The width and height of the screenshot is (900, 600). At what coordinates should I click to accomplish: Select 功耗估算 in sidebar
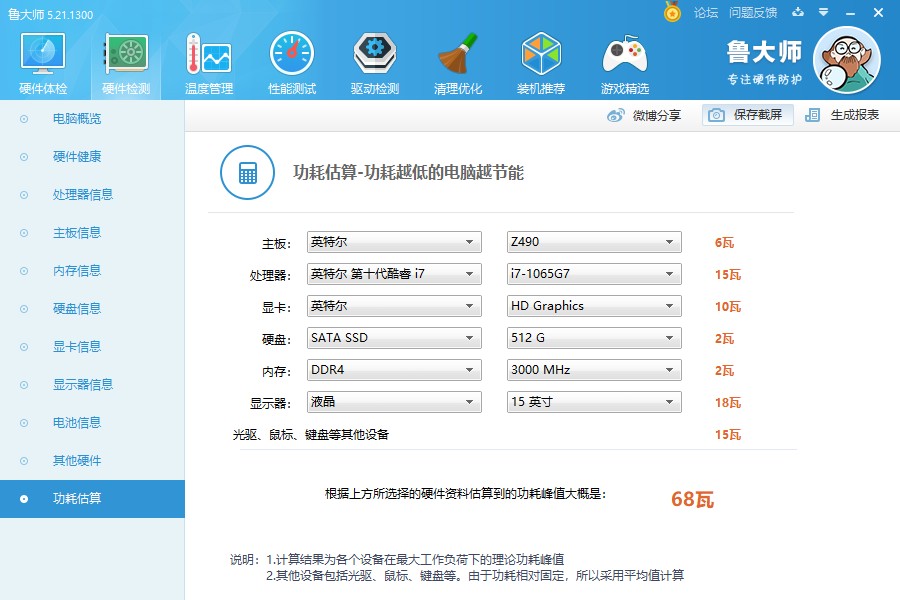(x=92, y=499)
